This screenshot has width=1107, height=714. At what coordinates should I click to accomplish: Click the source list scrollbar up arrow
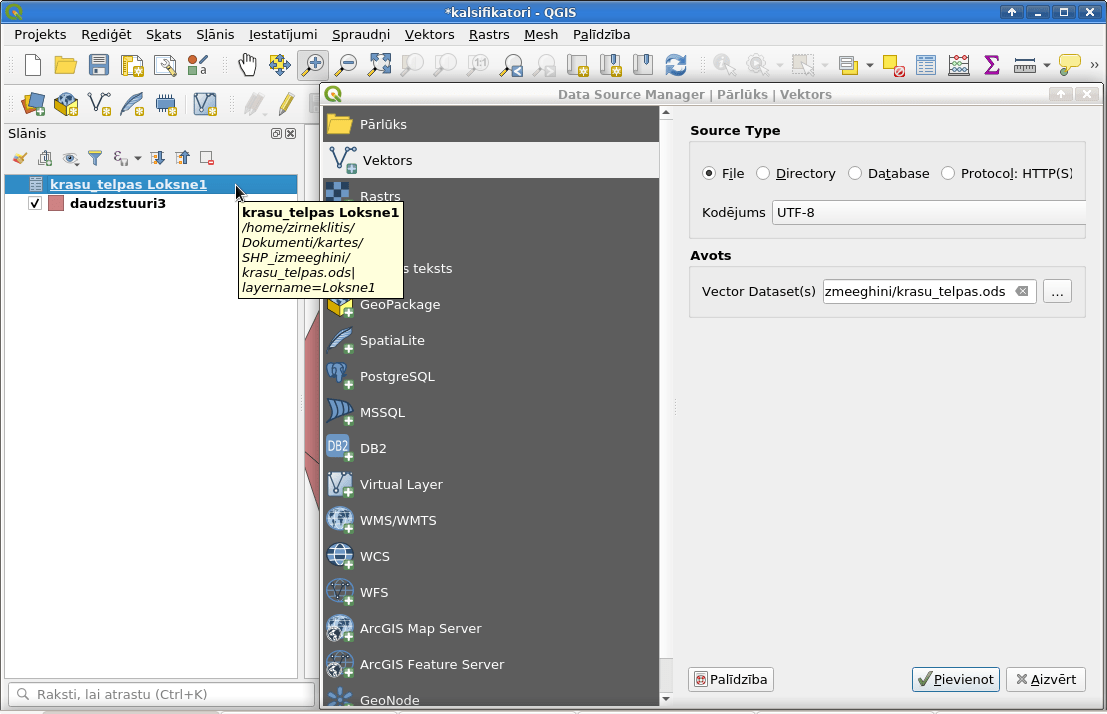[666, 113]
